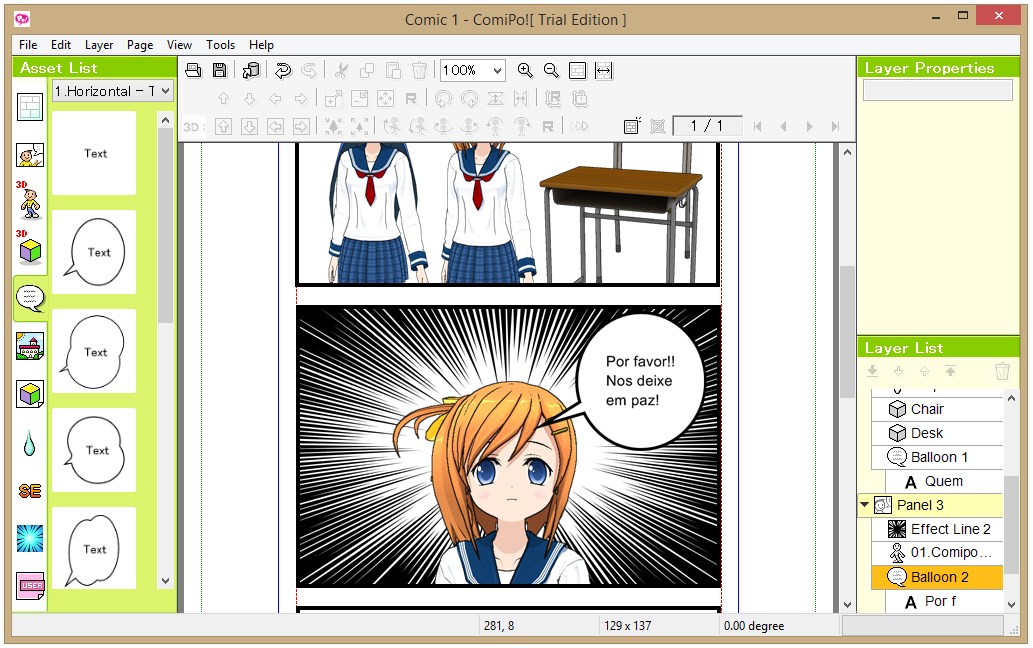The width and height of the screenshot is (1033, 648).
Task: Open the 1.Horizontal asset type dropdown
Action: click(x=111, y=91)
